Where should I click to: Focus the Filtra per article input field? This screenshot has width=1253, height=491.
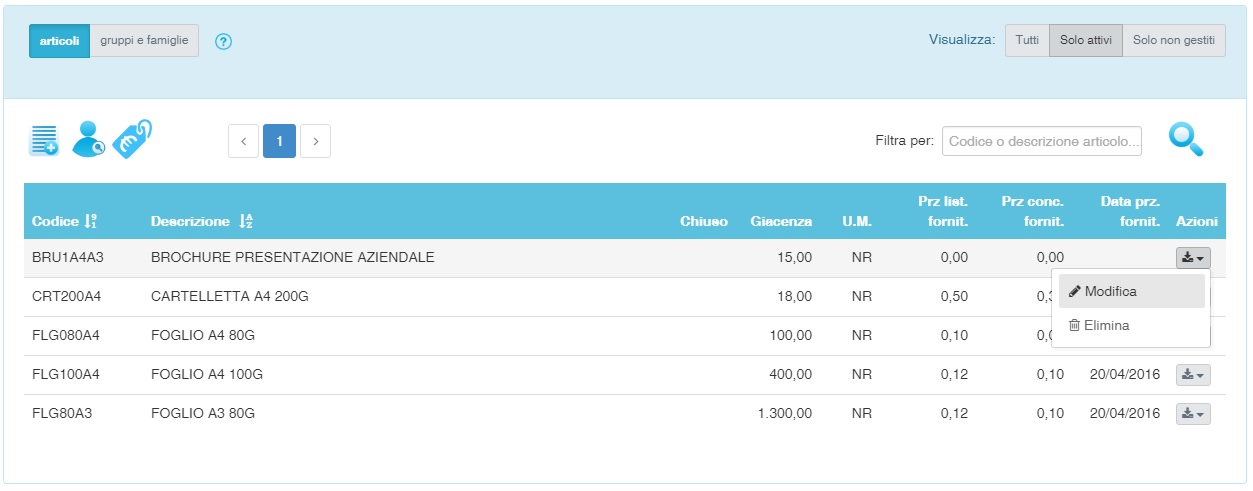click(x=1042, y=142)
